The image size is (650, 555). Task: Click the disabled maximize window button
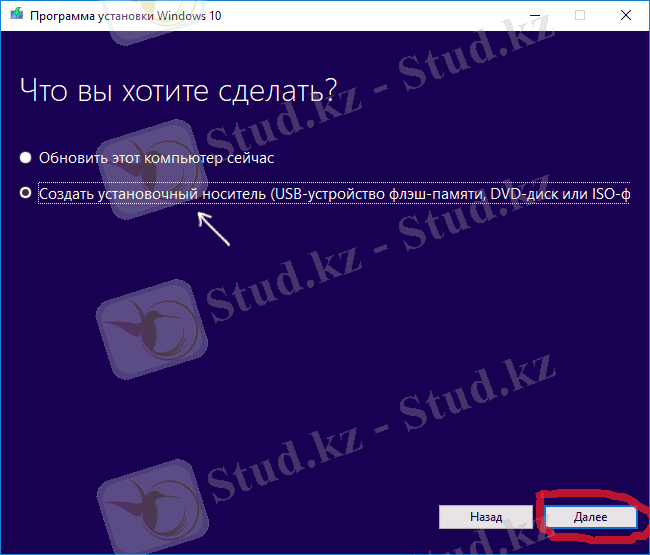(x=580, y=15)
